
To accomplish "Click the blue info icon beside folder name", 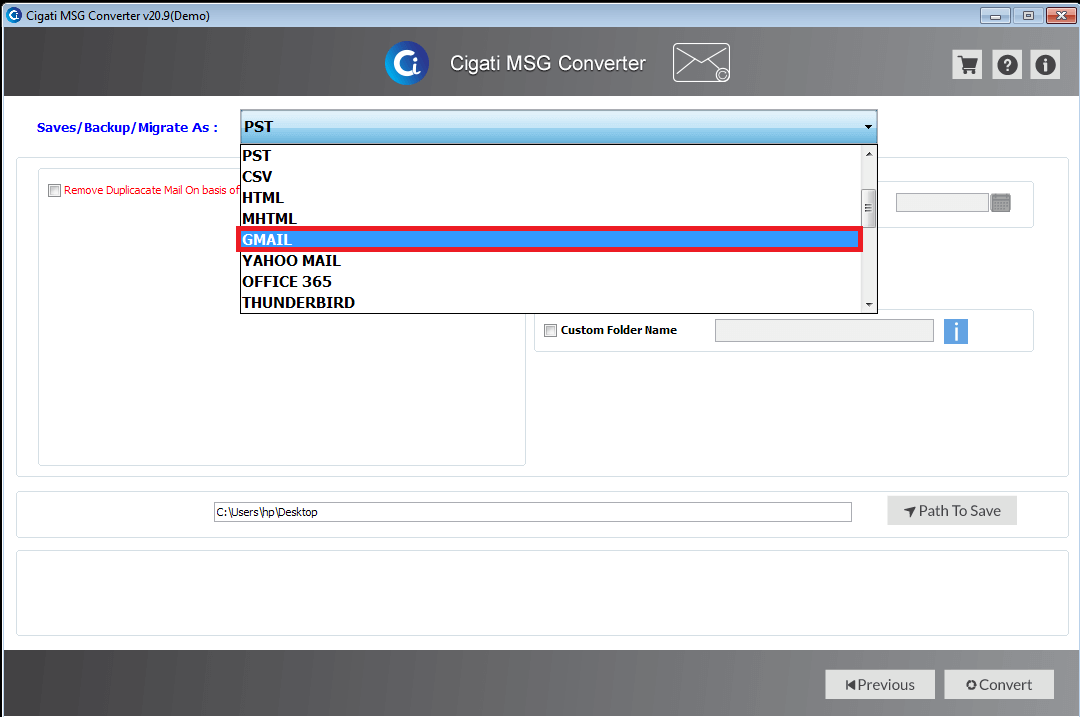I will 955,331.
